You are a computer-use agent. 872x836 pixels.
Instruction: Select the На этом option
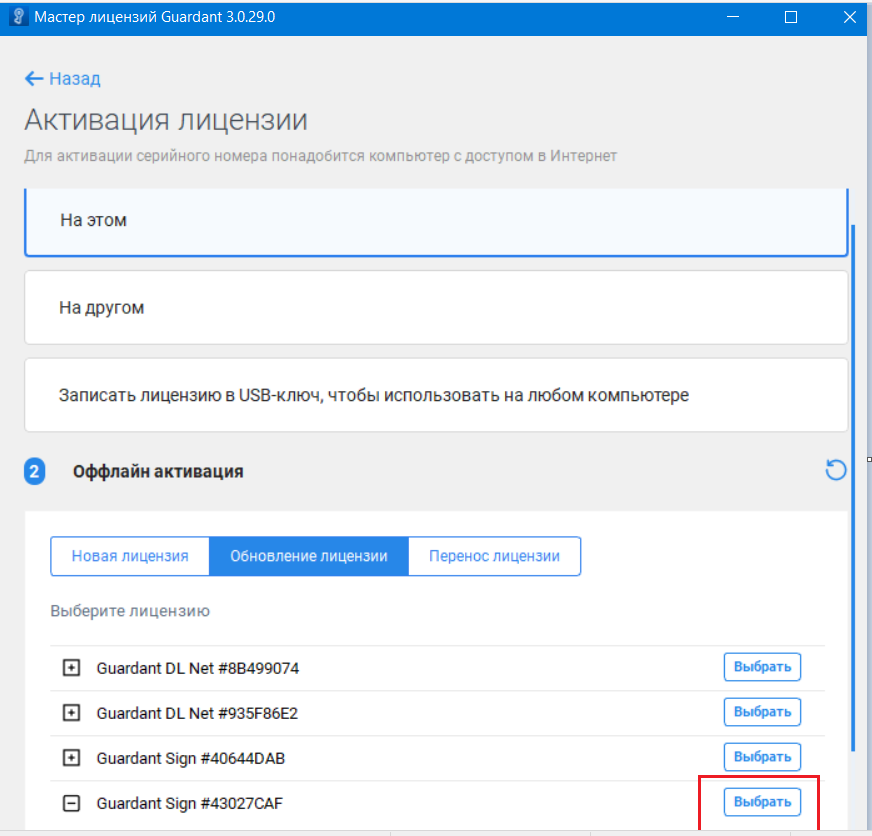[436, 220]
